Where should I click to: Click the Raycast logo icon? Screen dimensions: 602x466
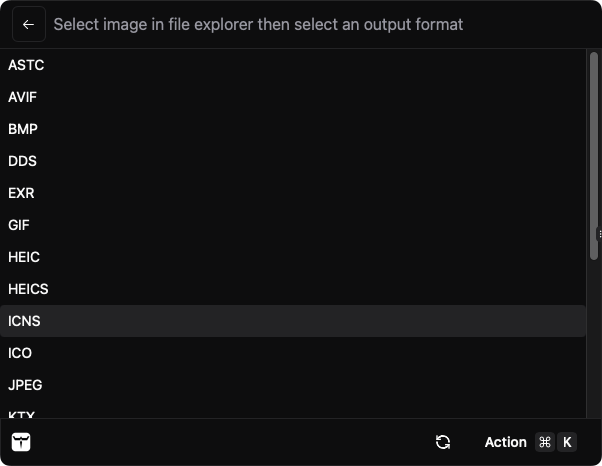click(21, 442)
